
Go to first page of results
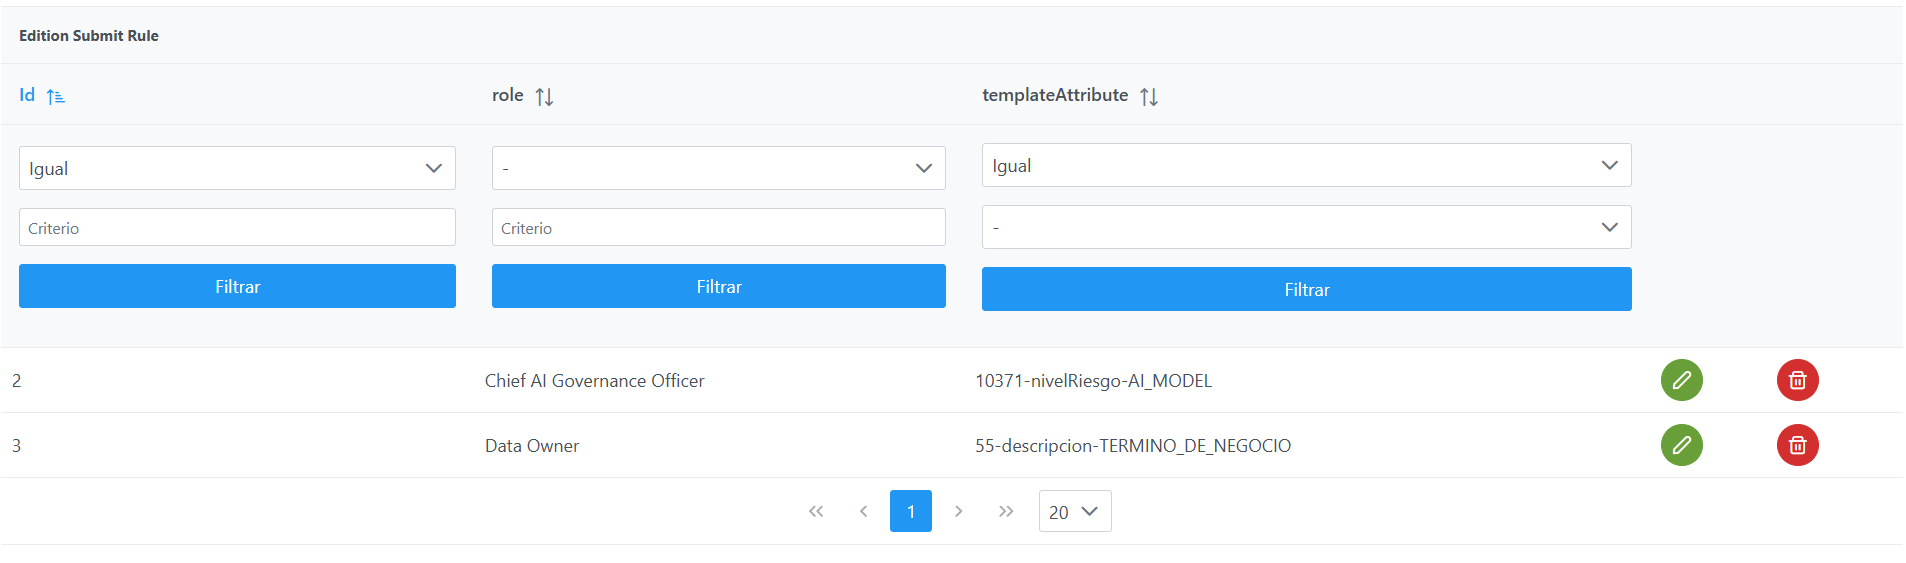tap(816, 511)
